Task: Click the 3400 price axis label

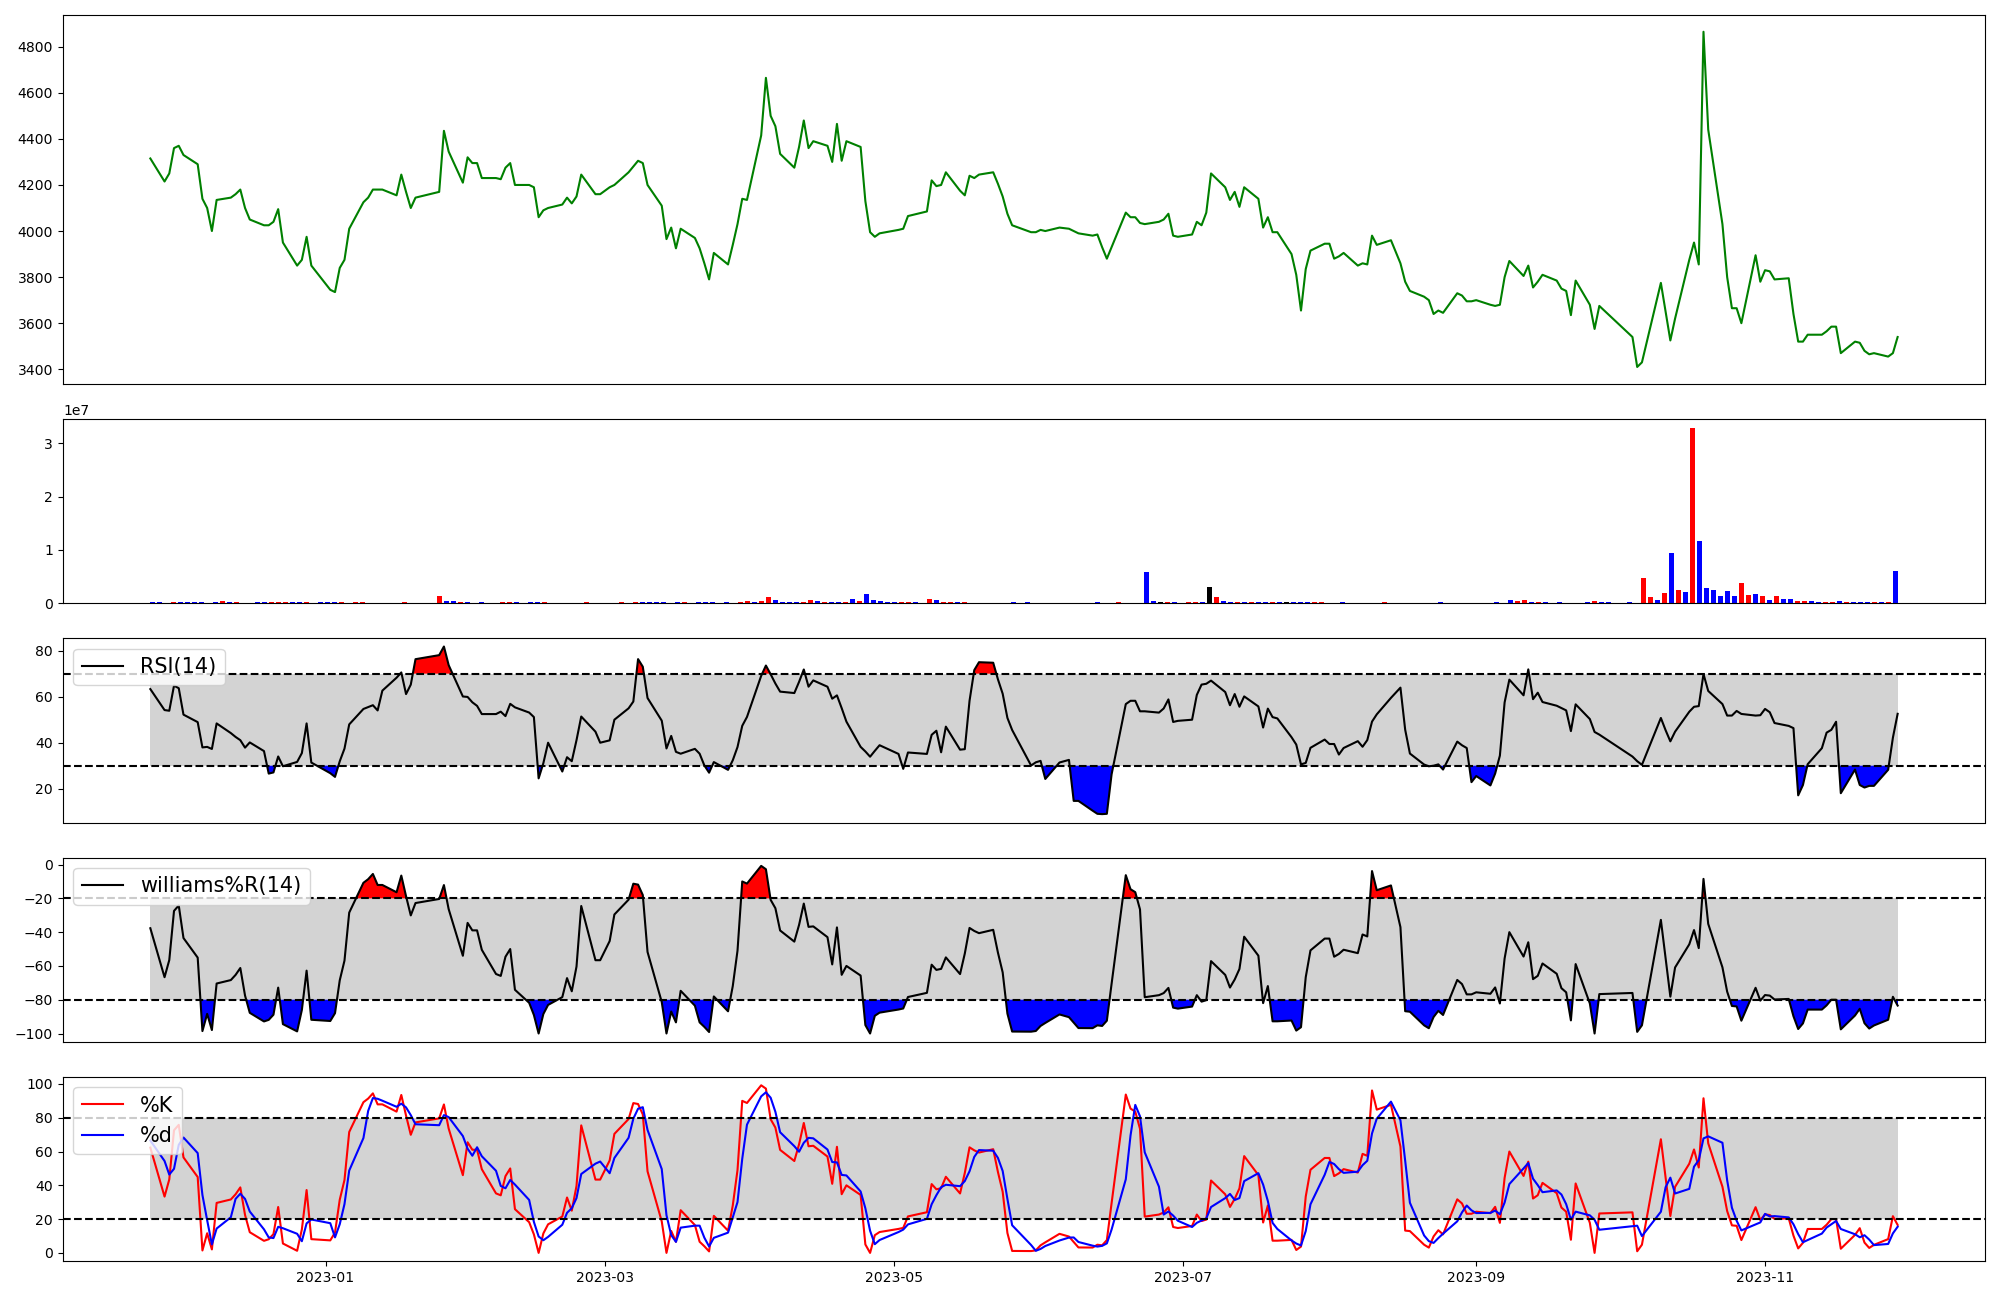Action: tap(34, 370)
